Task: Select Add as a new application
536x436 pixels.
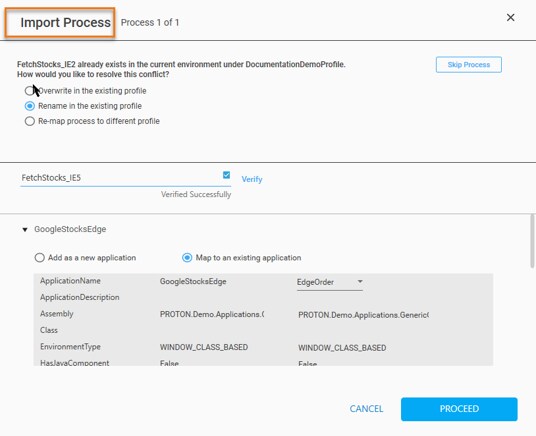Action: click(x=39, y=257)
